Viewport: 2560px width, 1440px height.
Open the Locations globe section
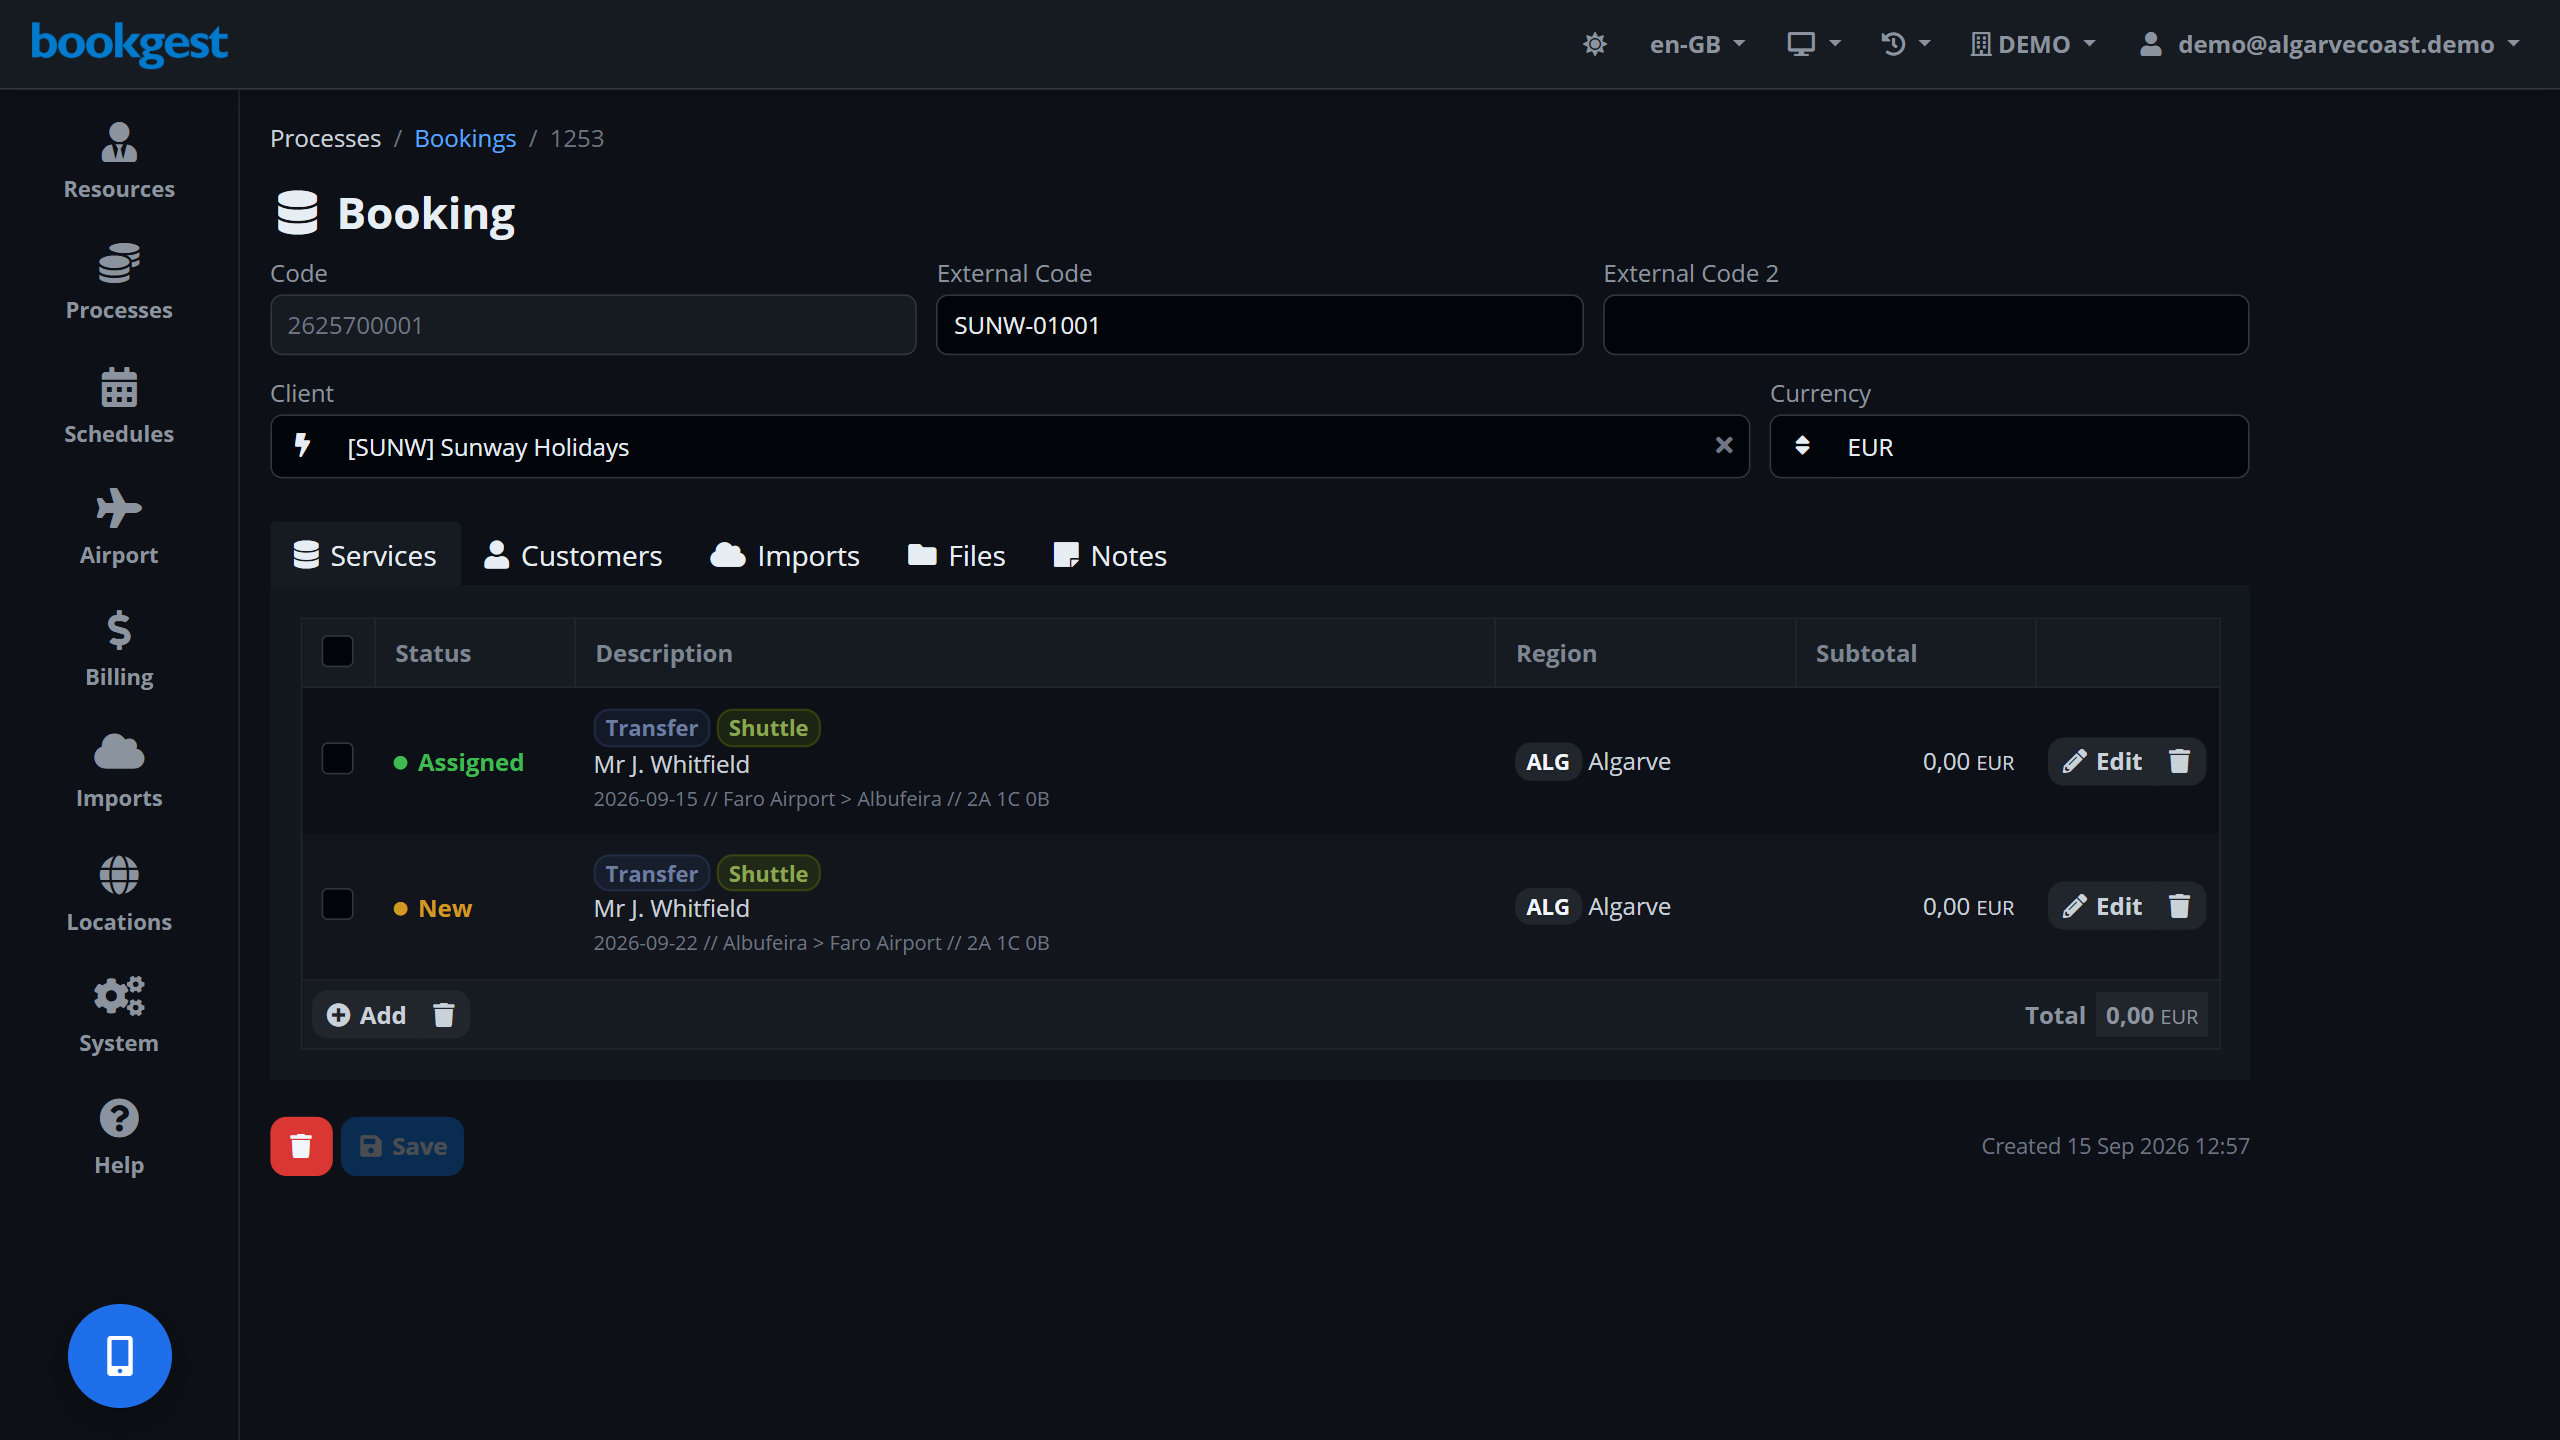(x=119, y=894)
